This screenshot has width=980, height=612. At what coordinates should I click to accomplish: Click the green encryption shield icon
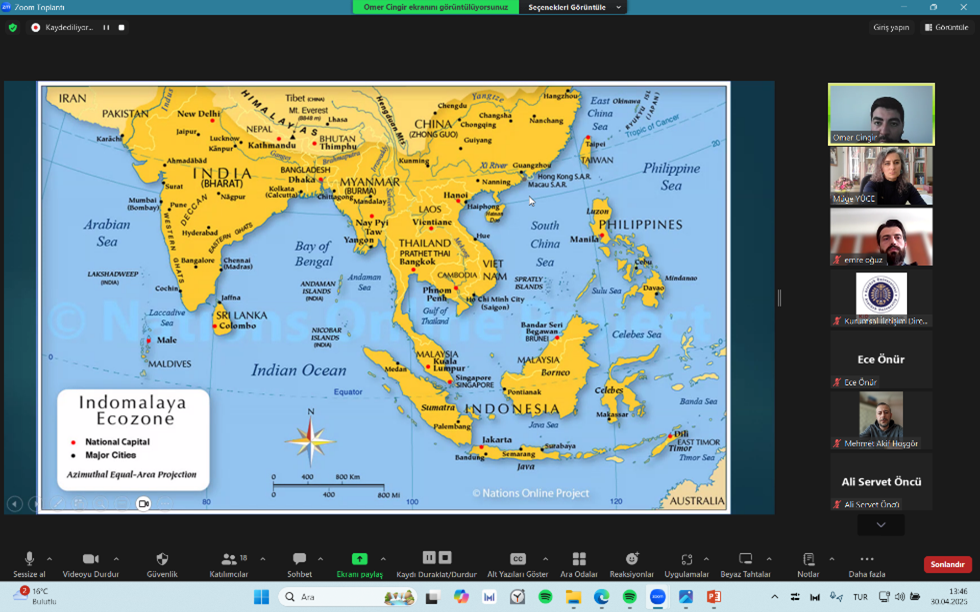[x=12, y=28]
